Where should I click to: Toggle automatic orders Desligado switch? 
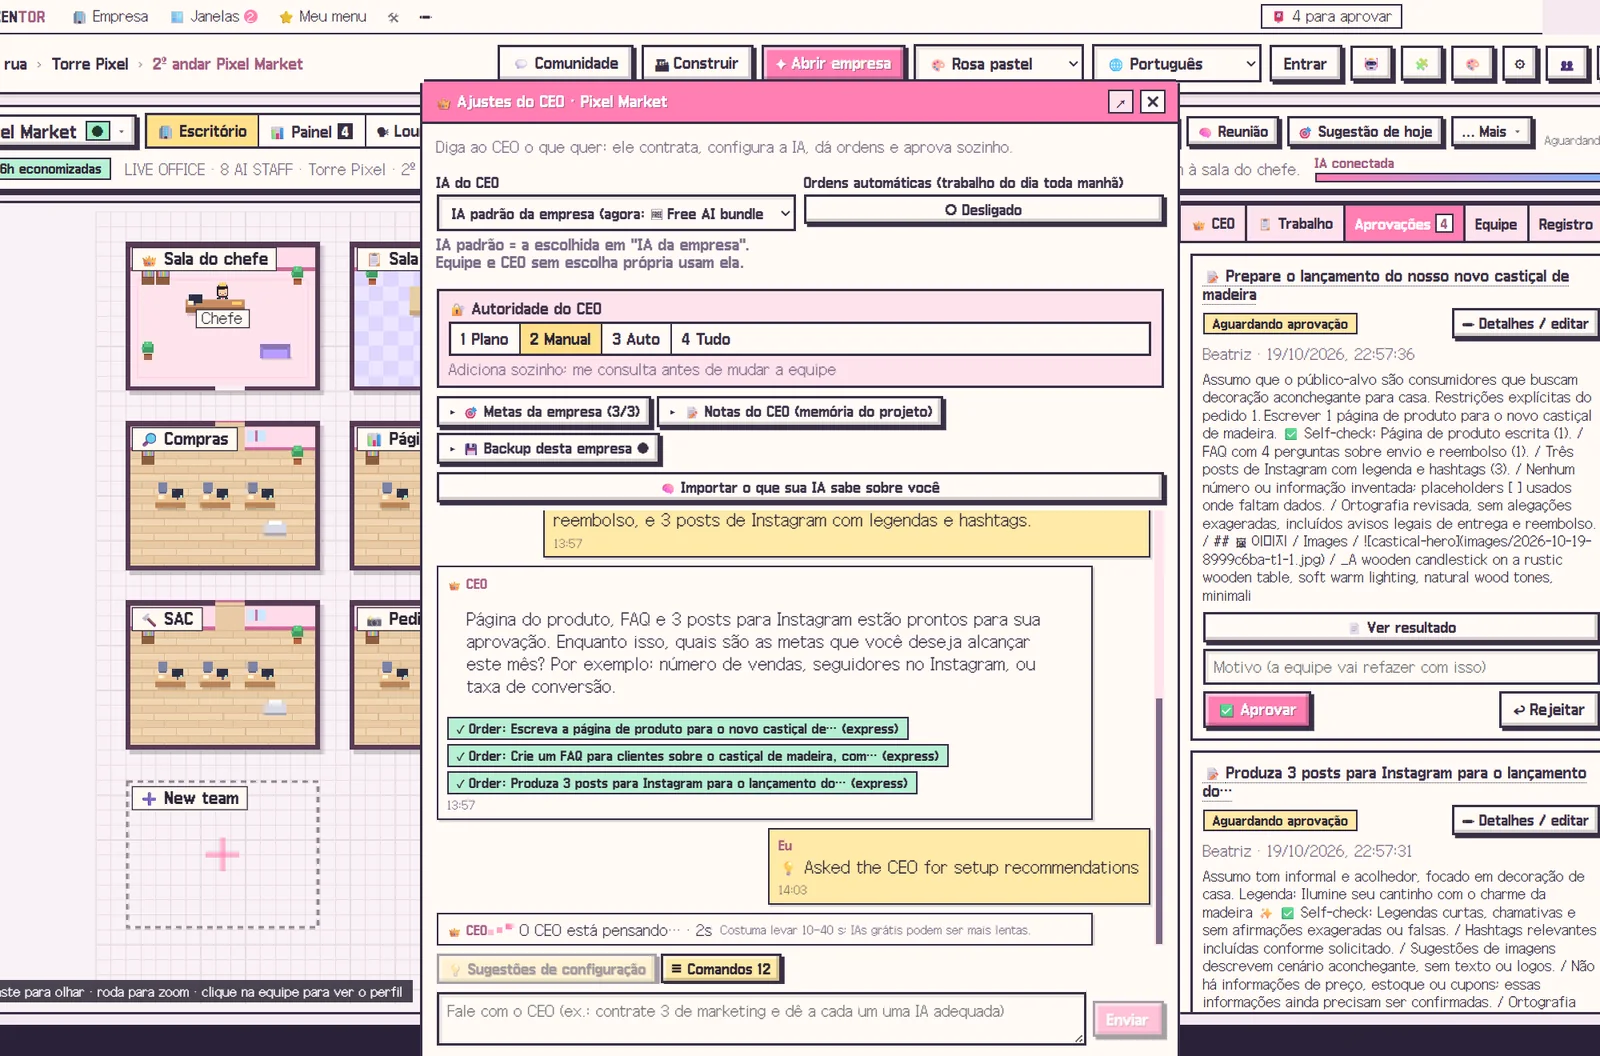pyautogui.click(x=984, y=210)
